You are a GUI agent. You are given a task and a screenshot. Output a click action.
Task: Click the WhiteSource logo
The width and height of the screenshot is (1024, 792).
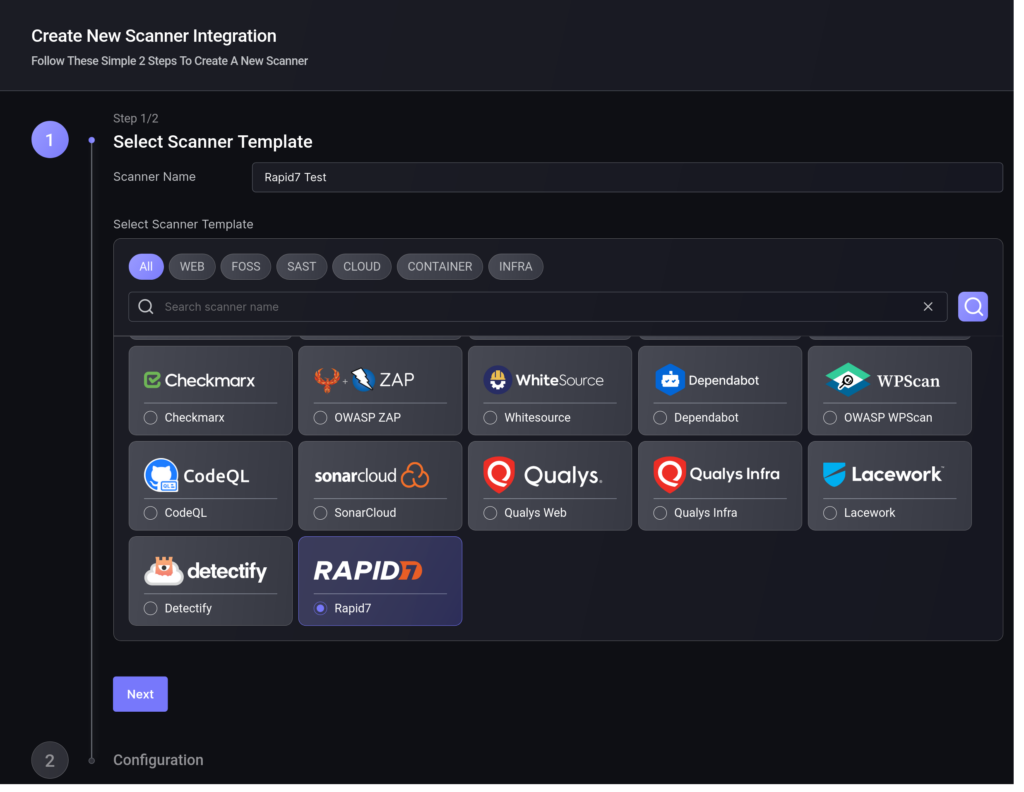coord(543,380)
